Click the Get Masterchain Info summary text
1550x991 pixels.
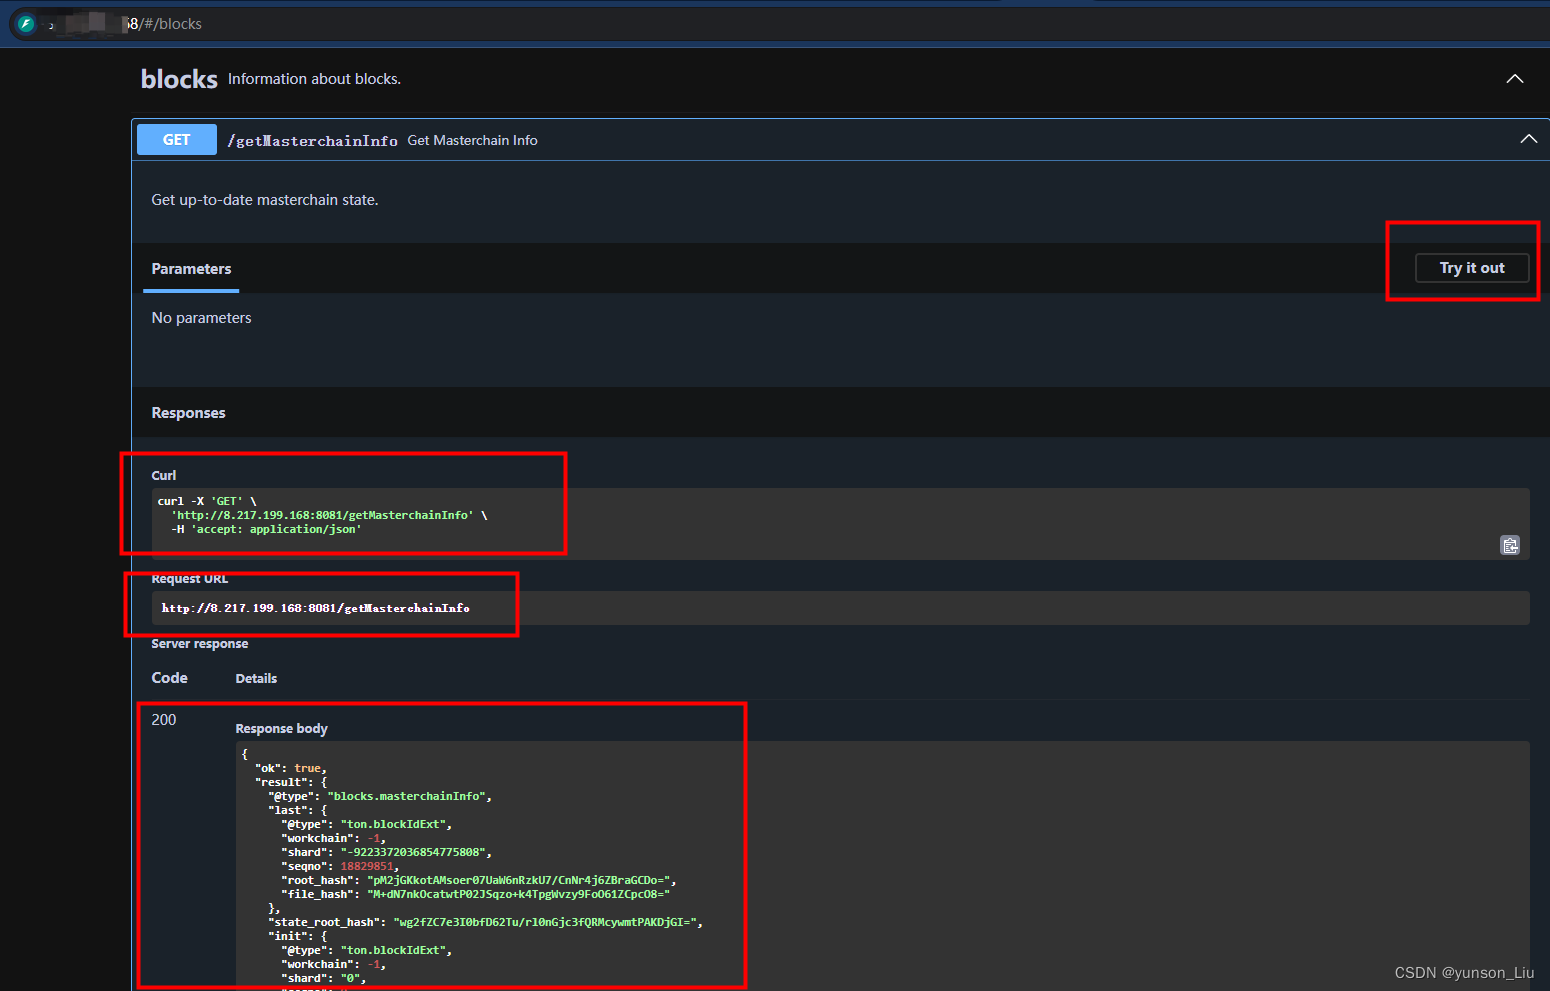[x=472, y=141]
